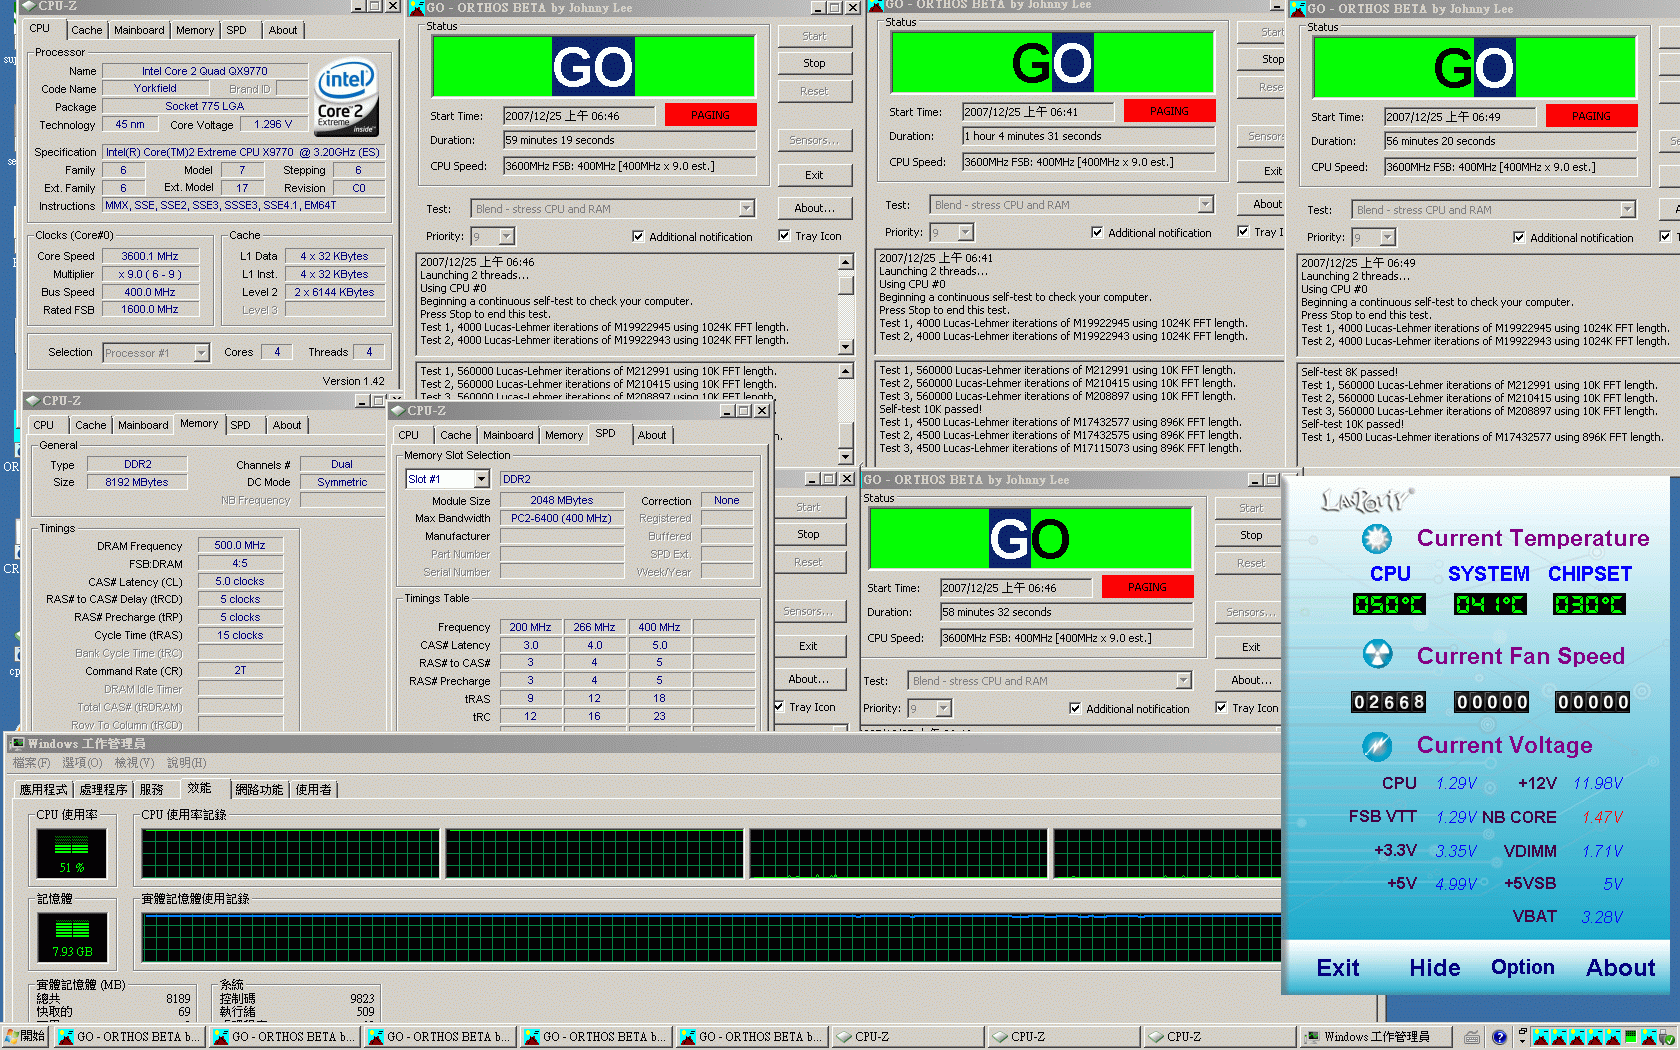This screenshot has width=1680, height=1050.
Task: Switch to 網路功能 tab in Task Manager
Action: click(x=259, y=789)
